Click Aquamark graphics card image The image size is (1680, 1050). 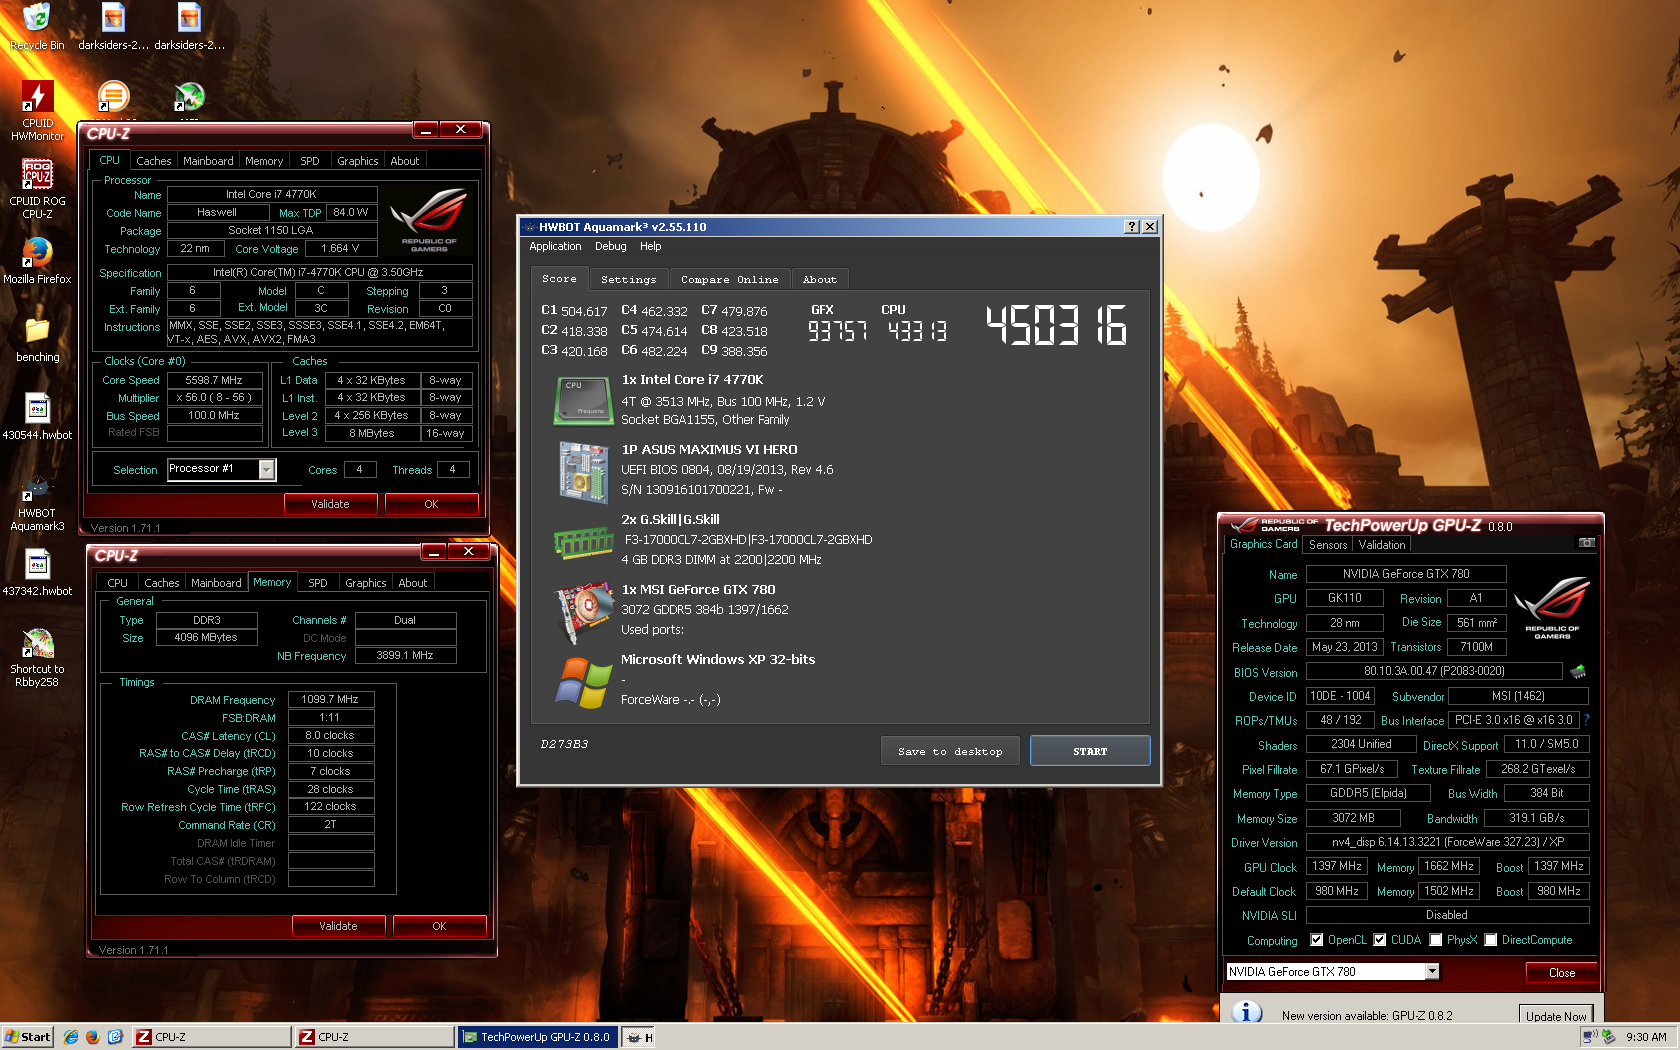click(584, 612)
